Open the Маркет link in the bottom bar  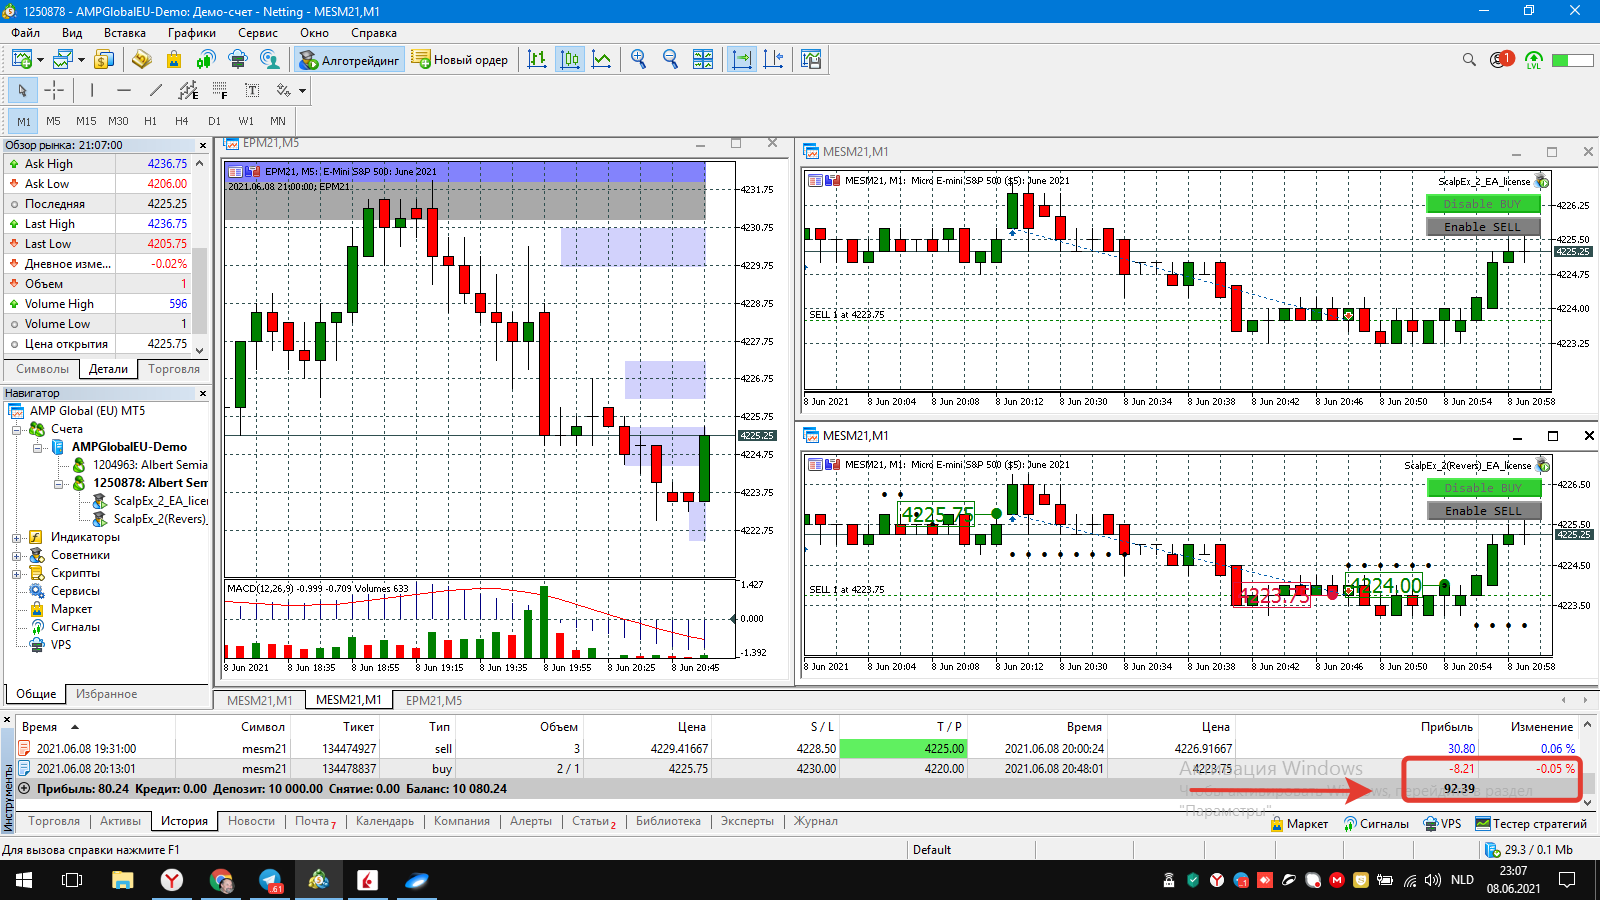click(x=1299, y=824)
